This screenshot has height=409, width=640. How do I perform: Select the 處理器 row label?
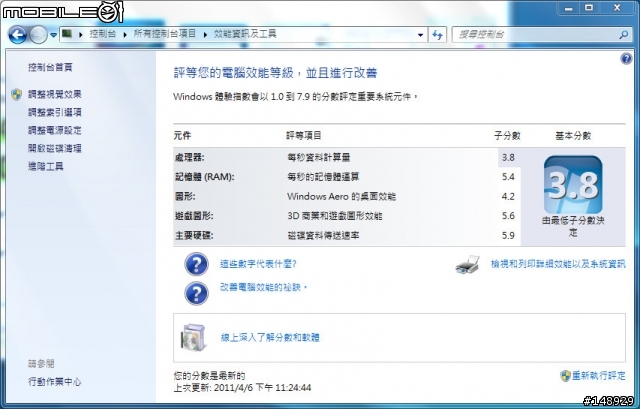(x=189, y=158)
